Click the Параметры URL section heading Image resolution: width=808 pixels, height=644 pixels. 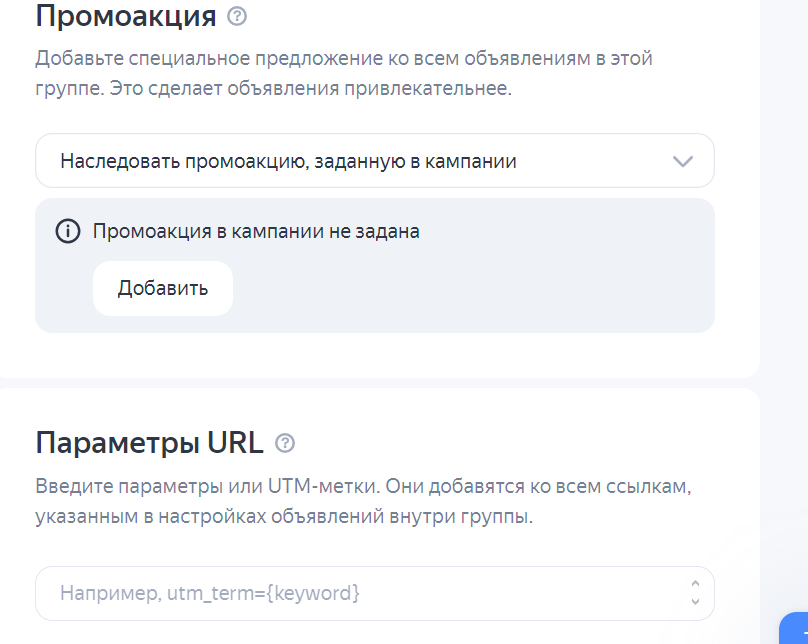150,442
